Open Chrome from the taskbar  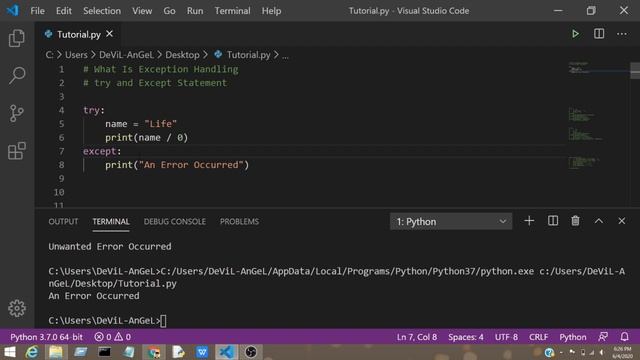coord(153,352)
